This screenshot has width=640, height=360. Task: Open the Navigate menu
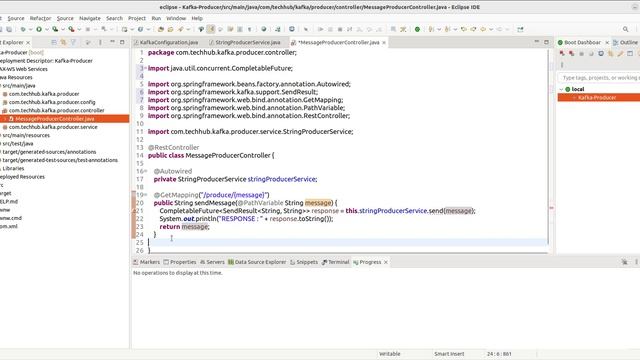90,18
